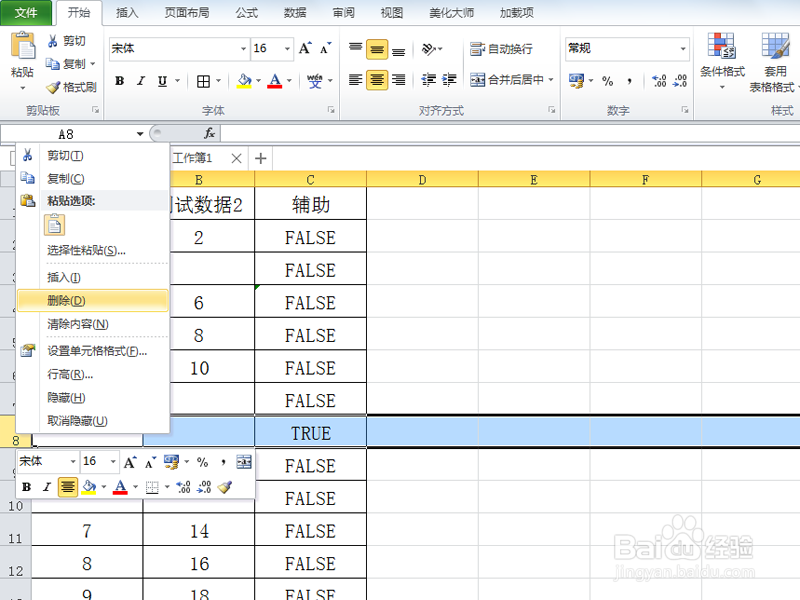
Task: Switch to 公式 ribbon tab
Action: coord(246,13)
